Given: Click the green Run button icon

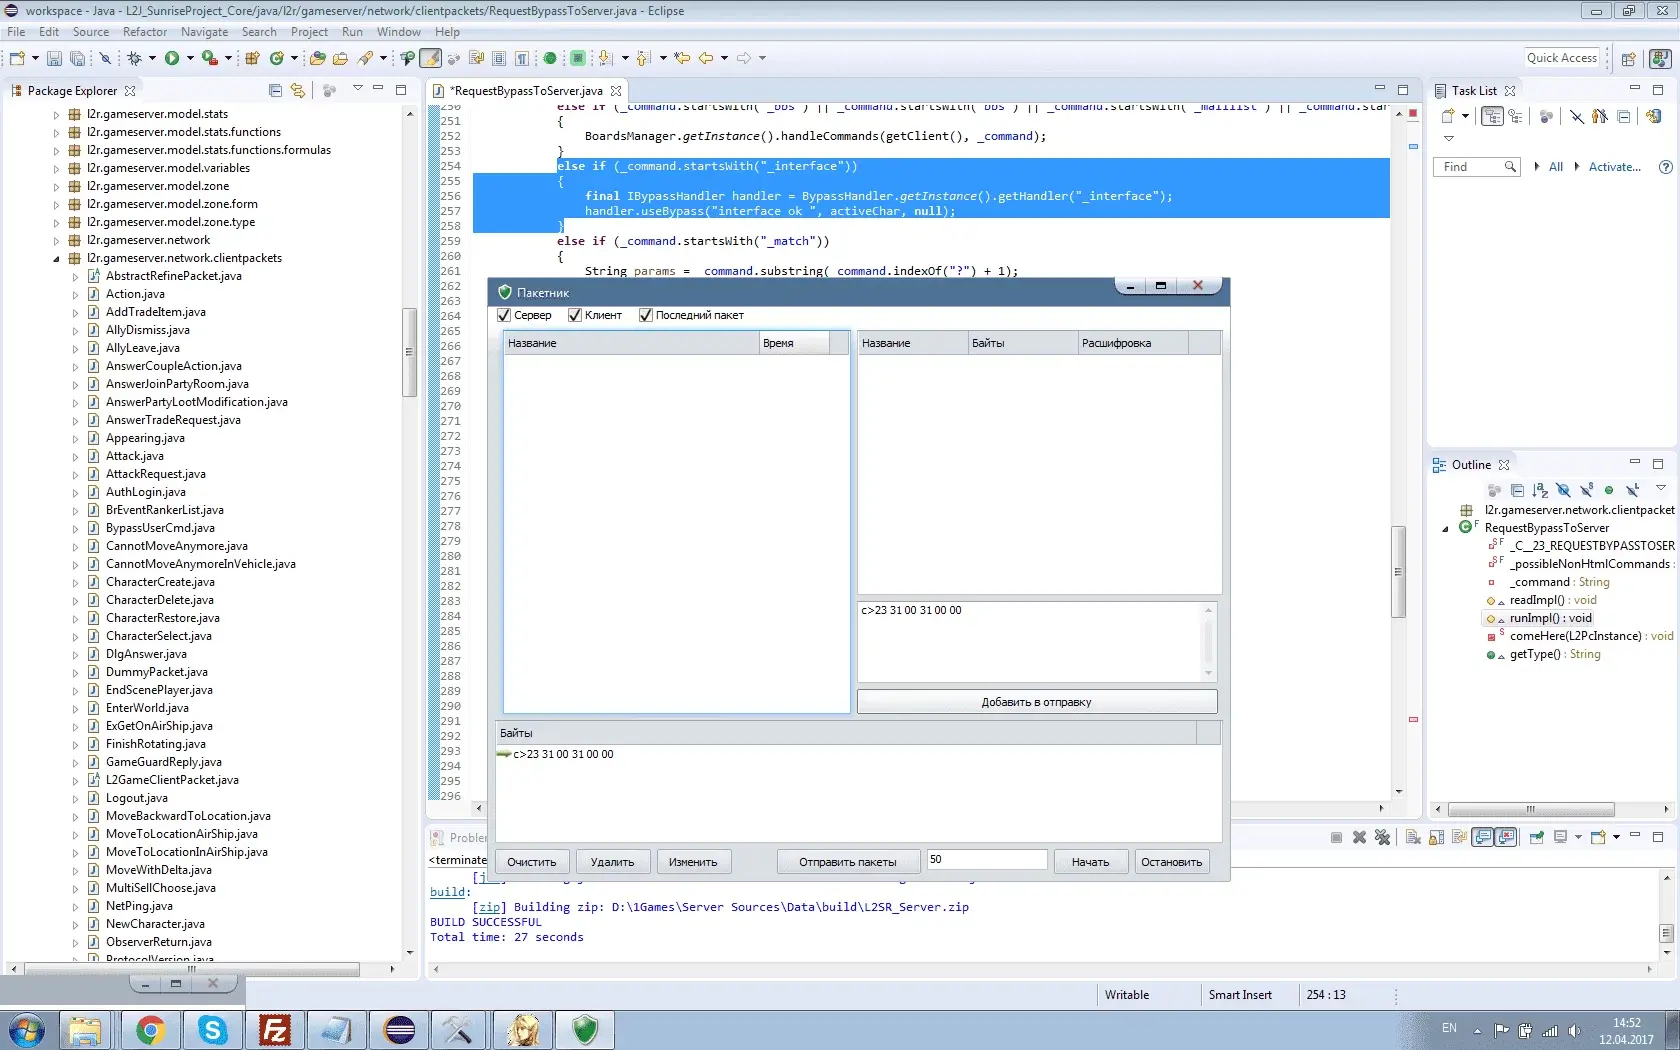Looking at the screenshot, I should point(172,58).
